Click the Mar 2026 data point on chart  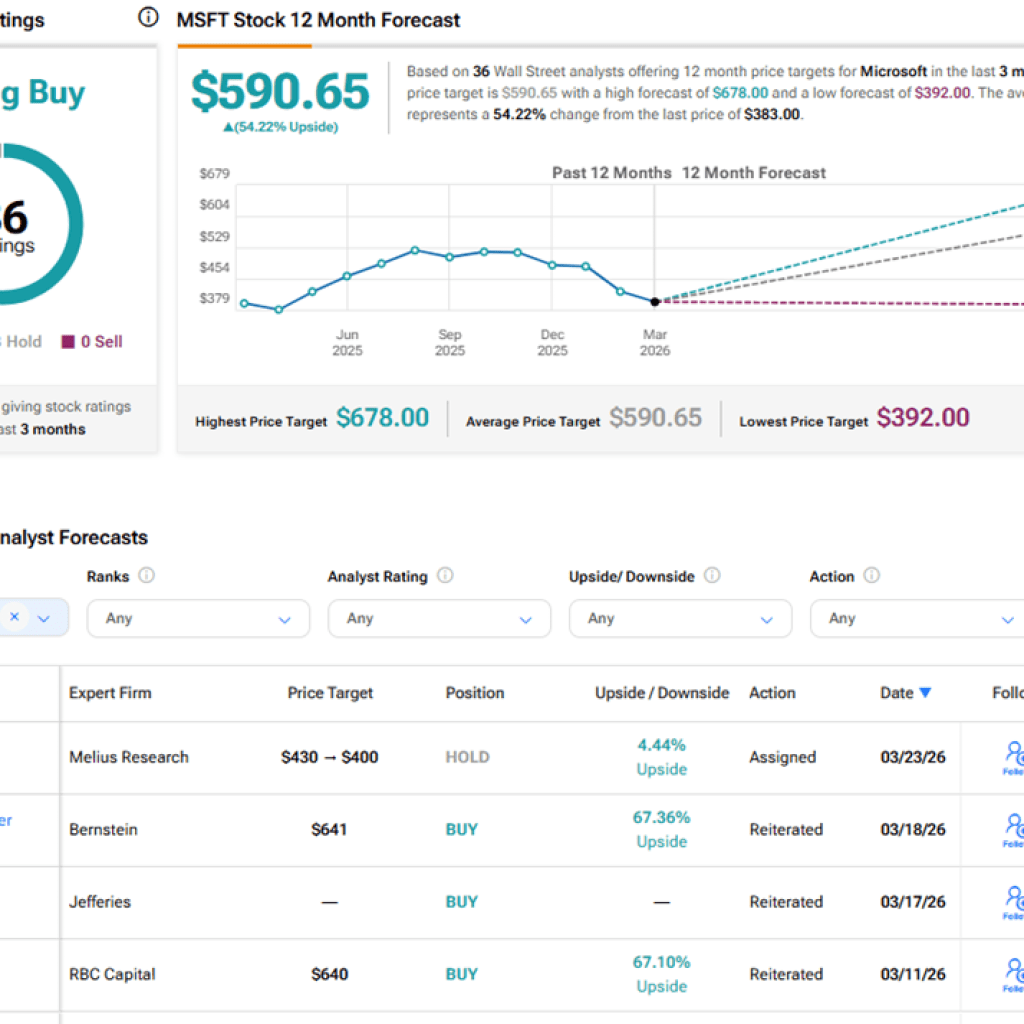pyautogui.click(x=654, y=301)
